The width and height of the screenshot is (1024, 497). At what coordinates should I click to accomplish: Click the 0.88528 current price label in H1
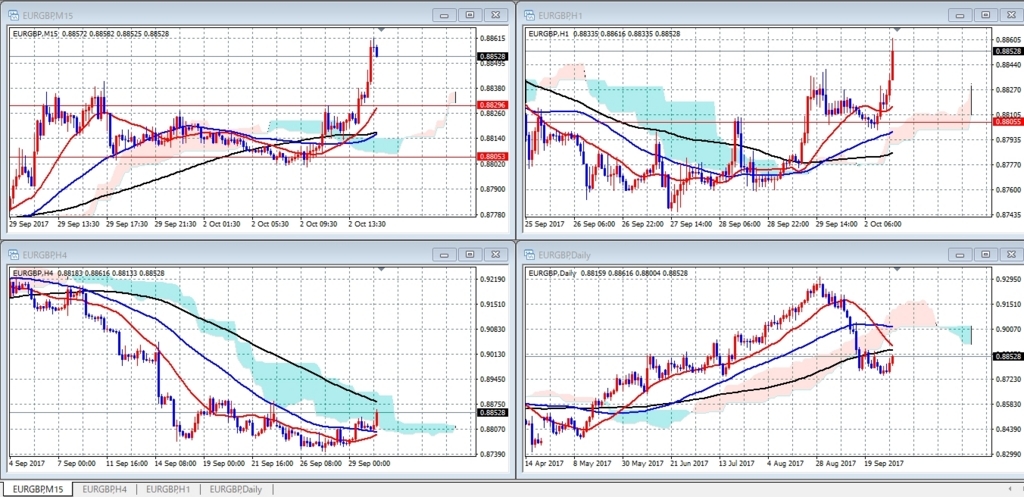pyautogui.click(x=1008, y=51)
